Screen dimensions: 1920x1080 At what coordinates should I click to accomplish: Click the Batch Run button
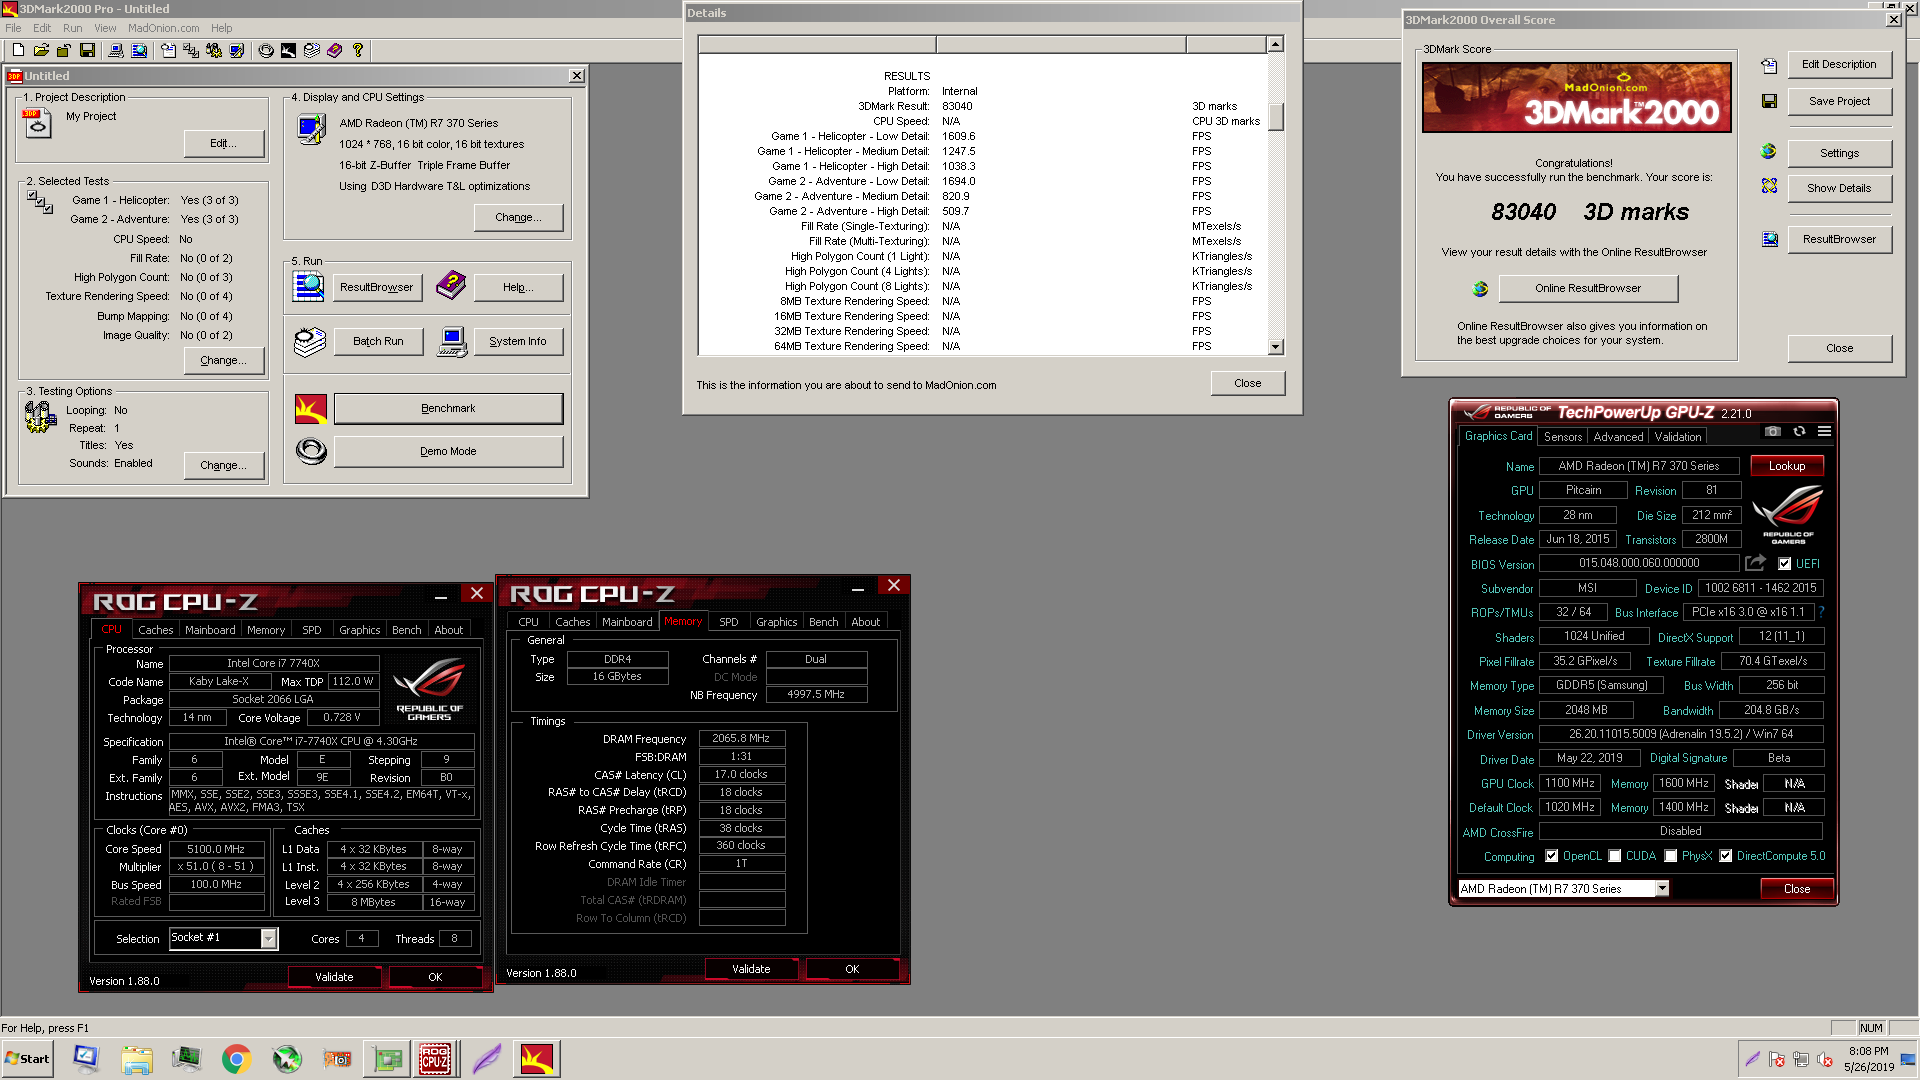[x=378, y=342]
